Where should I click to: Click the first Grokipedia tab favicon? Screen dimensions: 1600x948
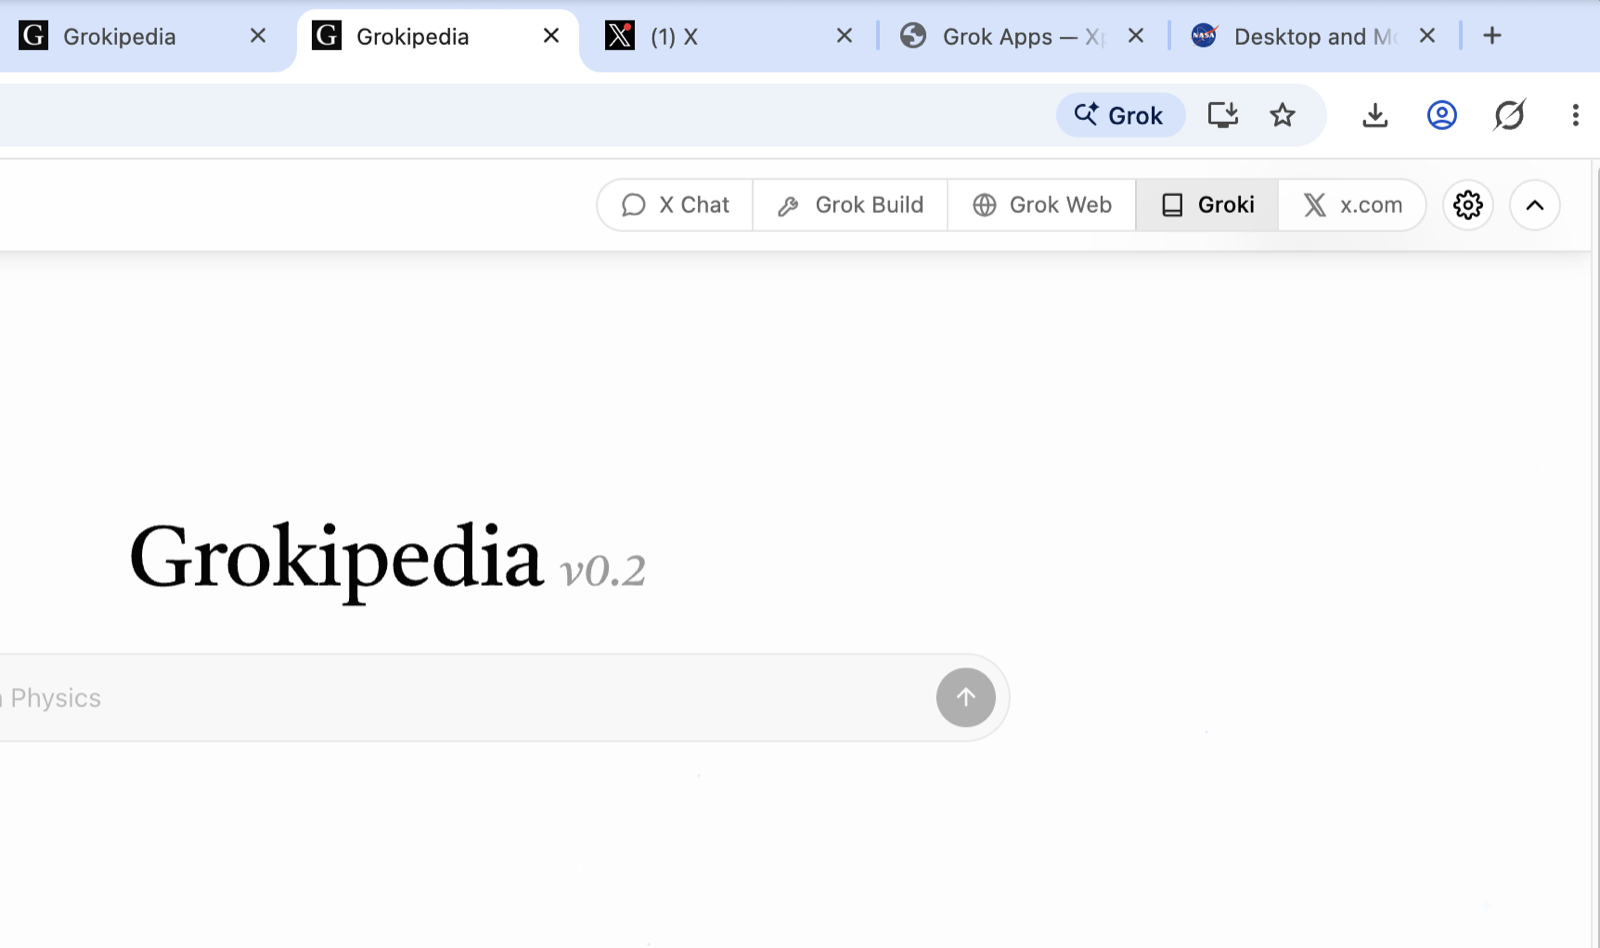pos(33,36)
